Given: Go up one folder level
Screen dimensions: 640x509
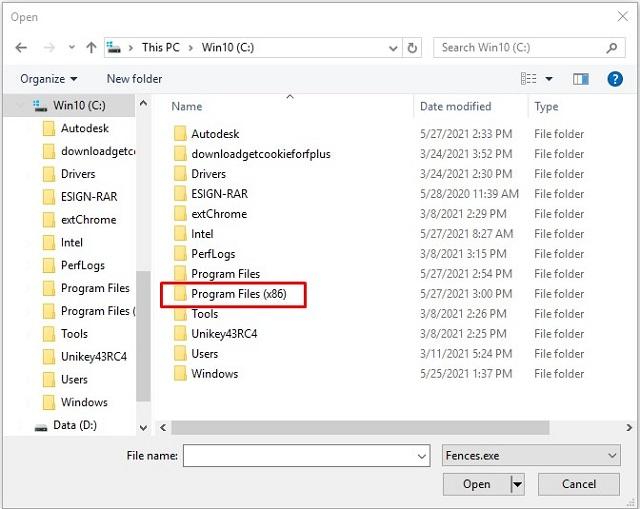Looking at the screenshot, I should point(91,48).
